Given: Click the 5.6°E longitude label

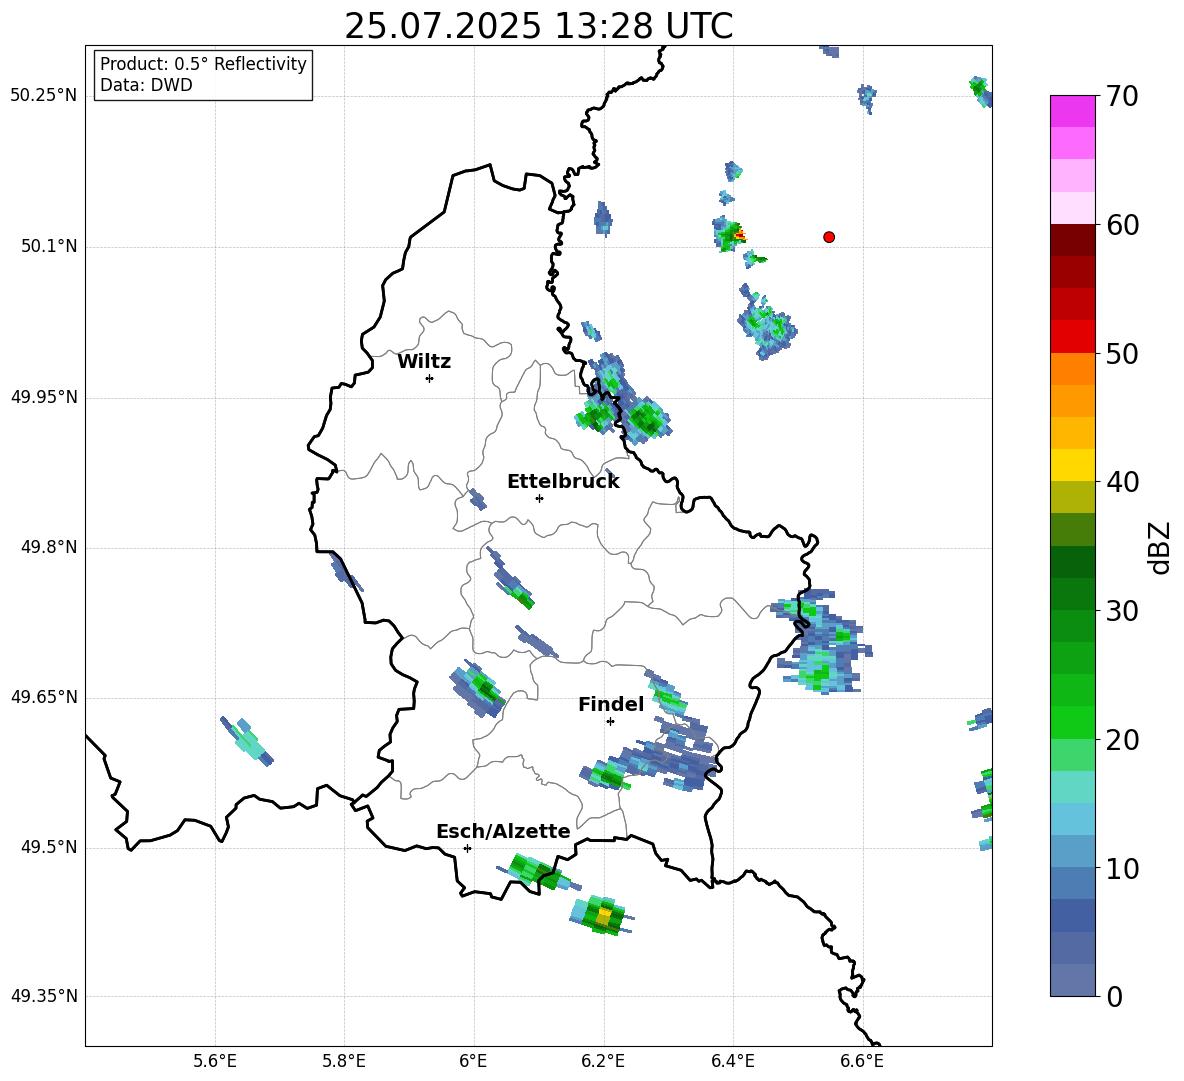Looking at the screenshot, I should pyautogui.click(x=215, y=1061).
